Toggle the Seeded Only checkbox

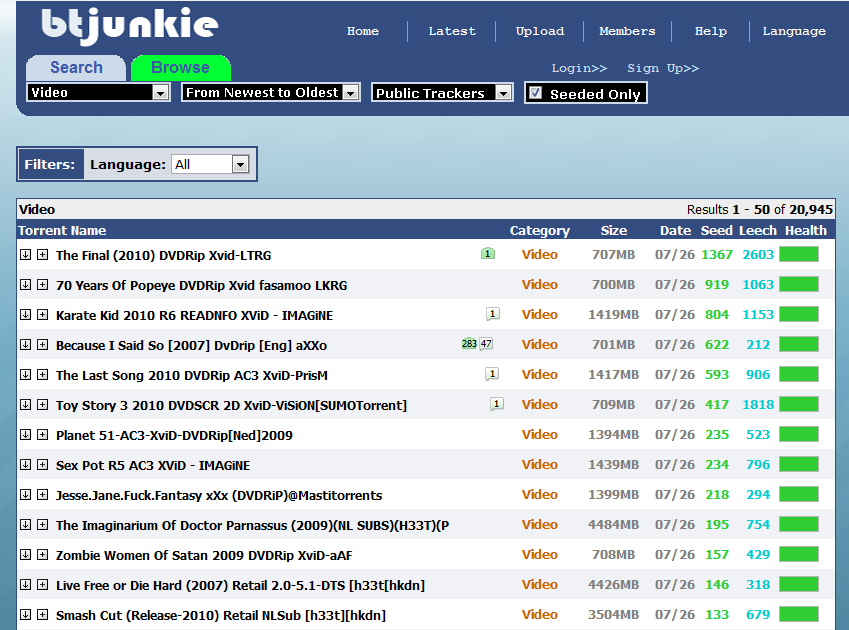[x=535, y=93]
